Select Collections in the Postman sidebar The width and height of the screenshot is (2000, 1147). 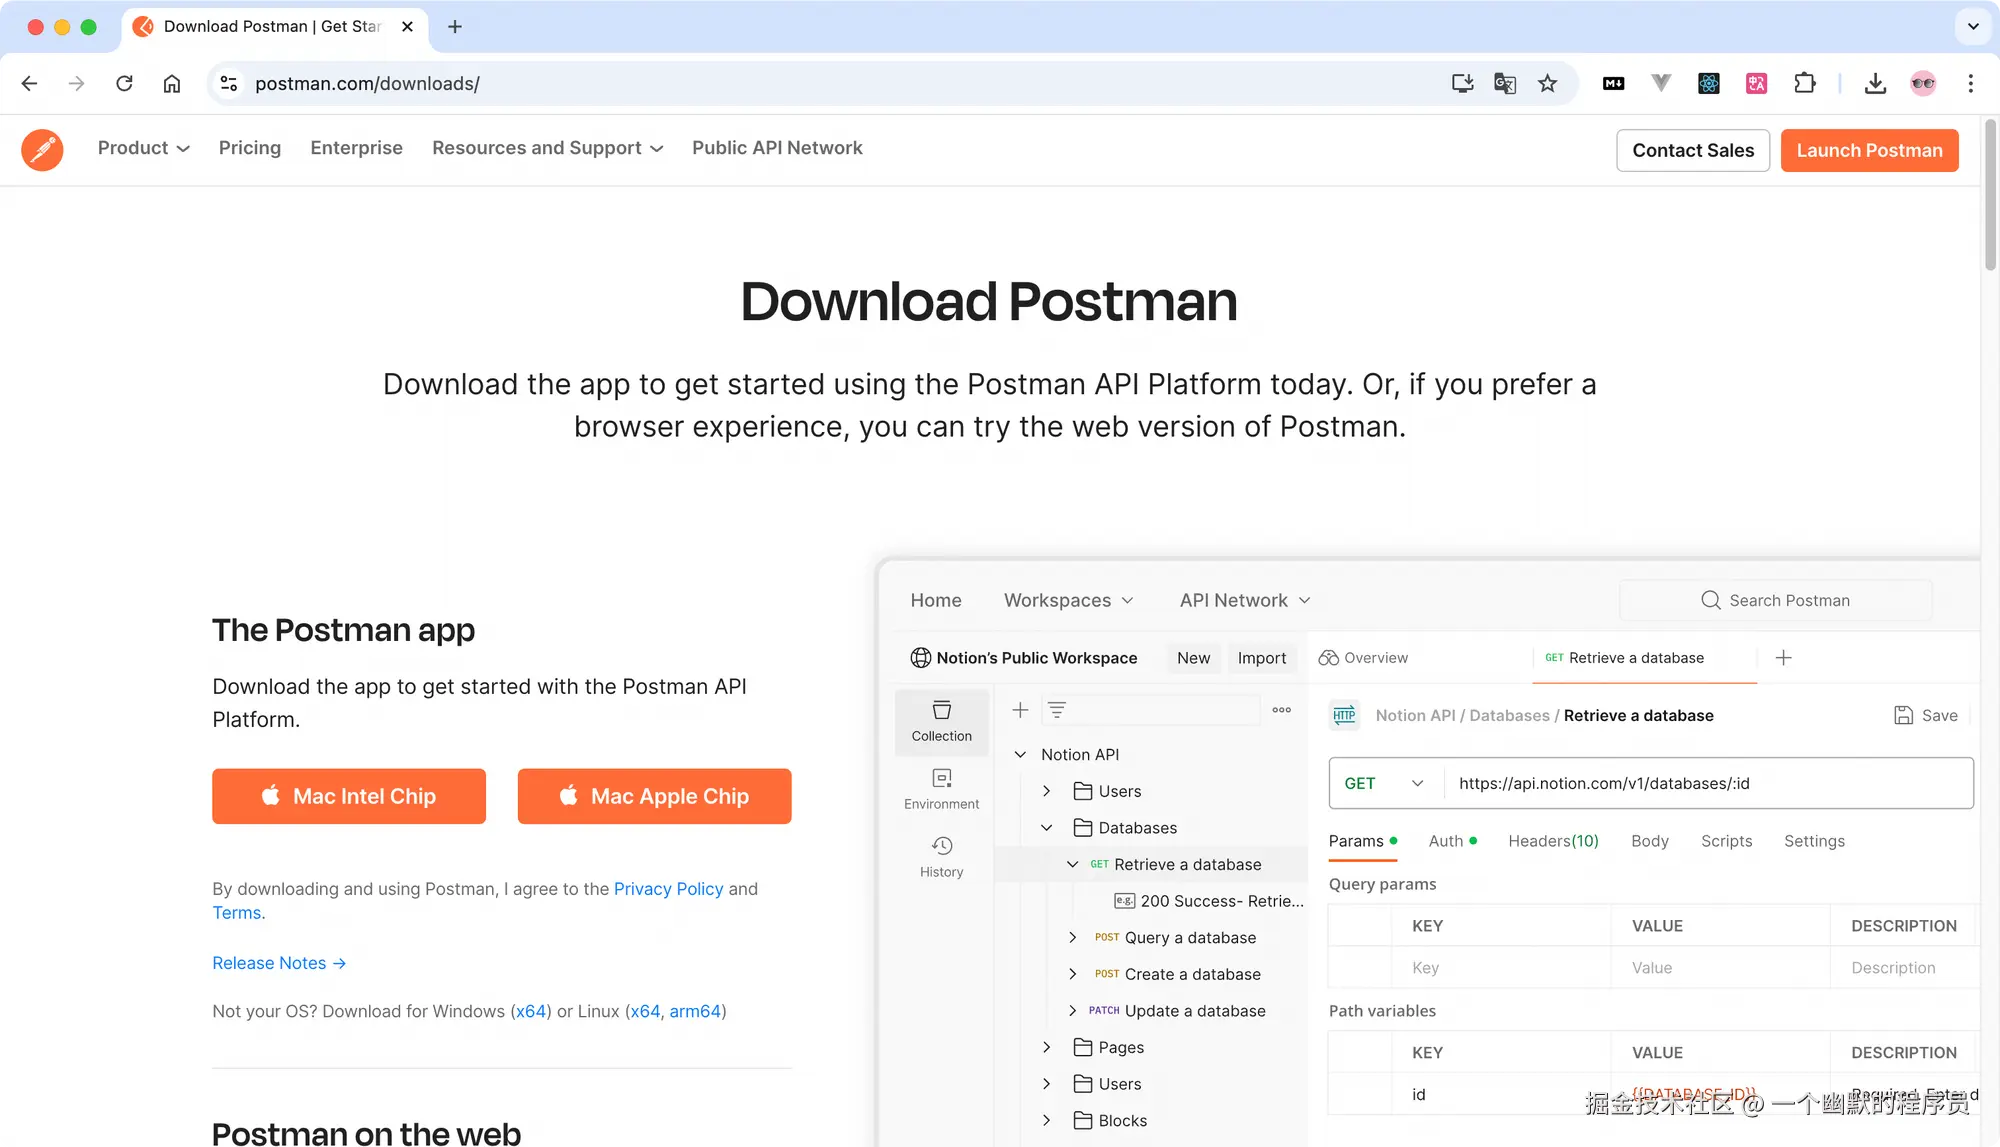(x=941, y=721)
